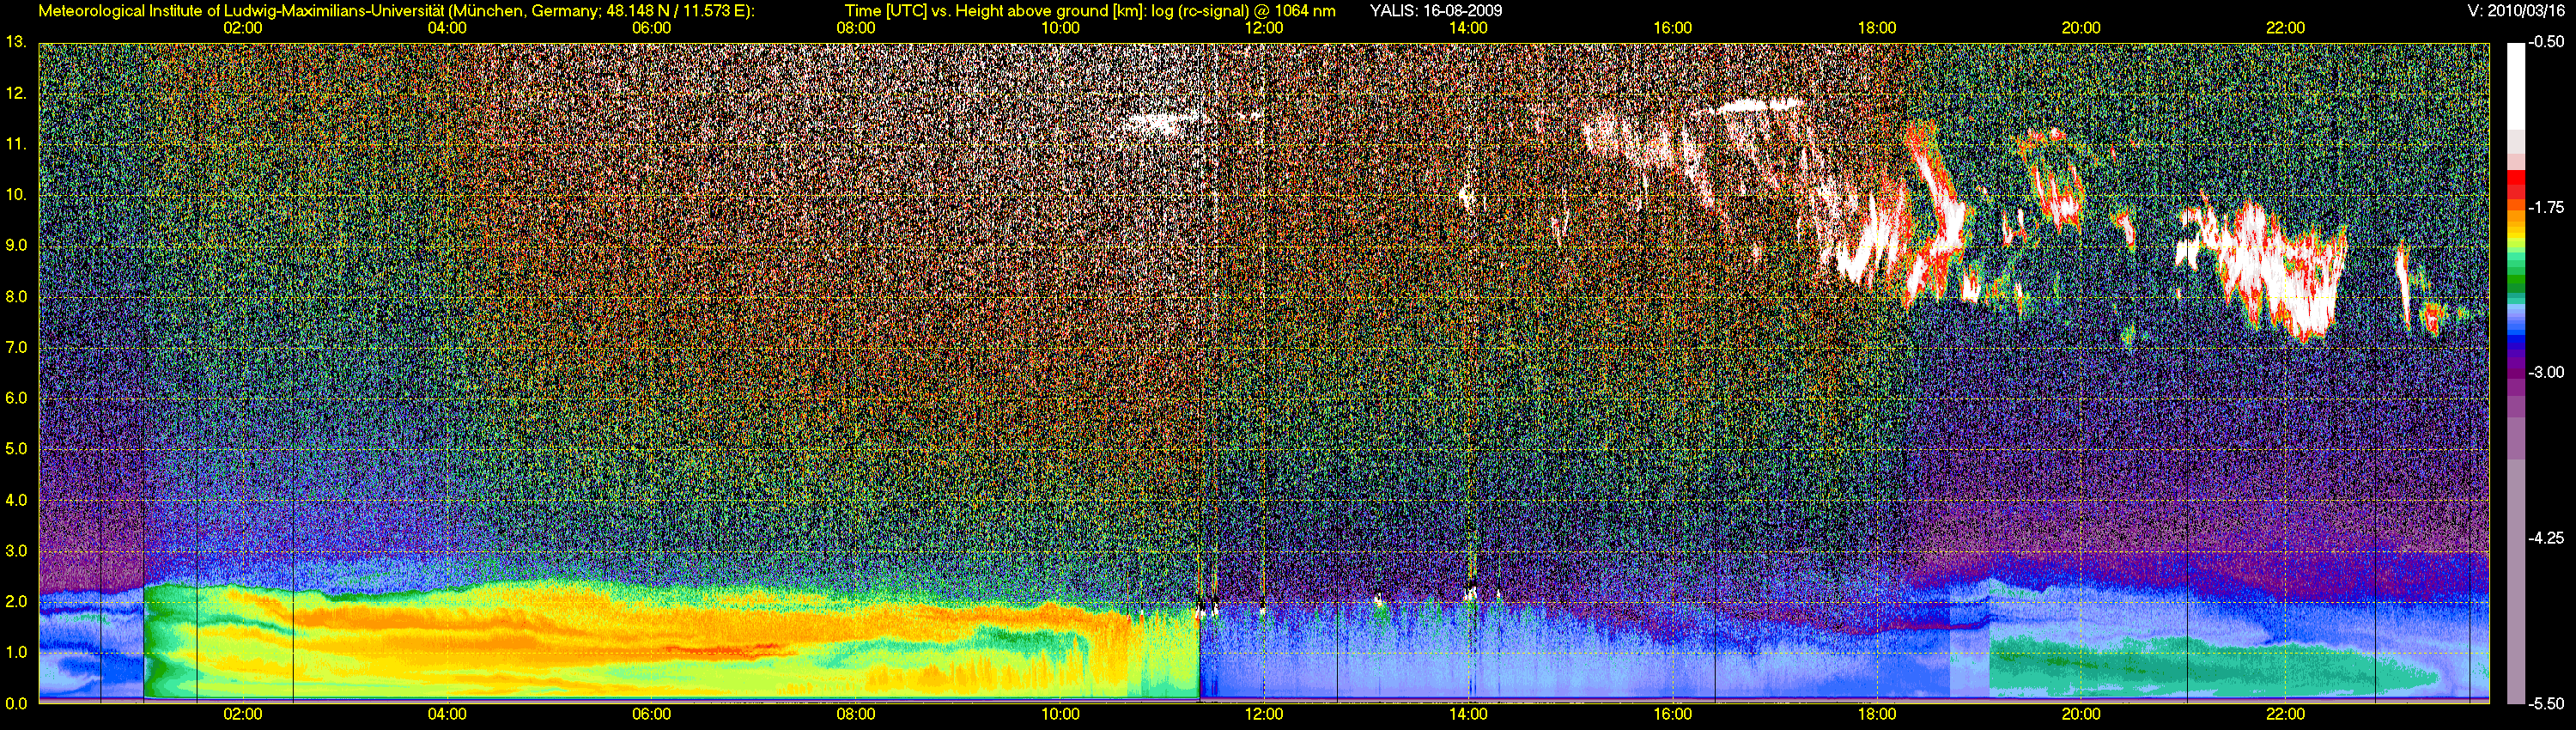Click the -5.50 colorbar value
Image resolution: width=2576 pixels, height=730 pixels.
tap(2546, 703)
